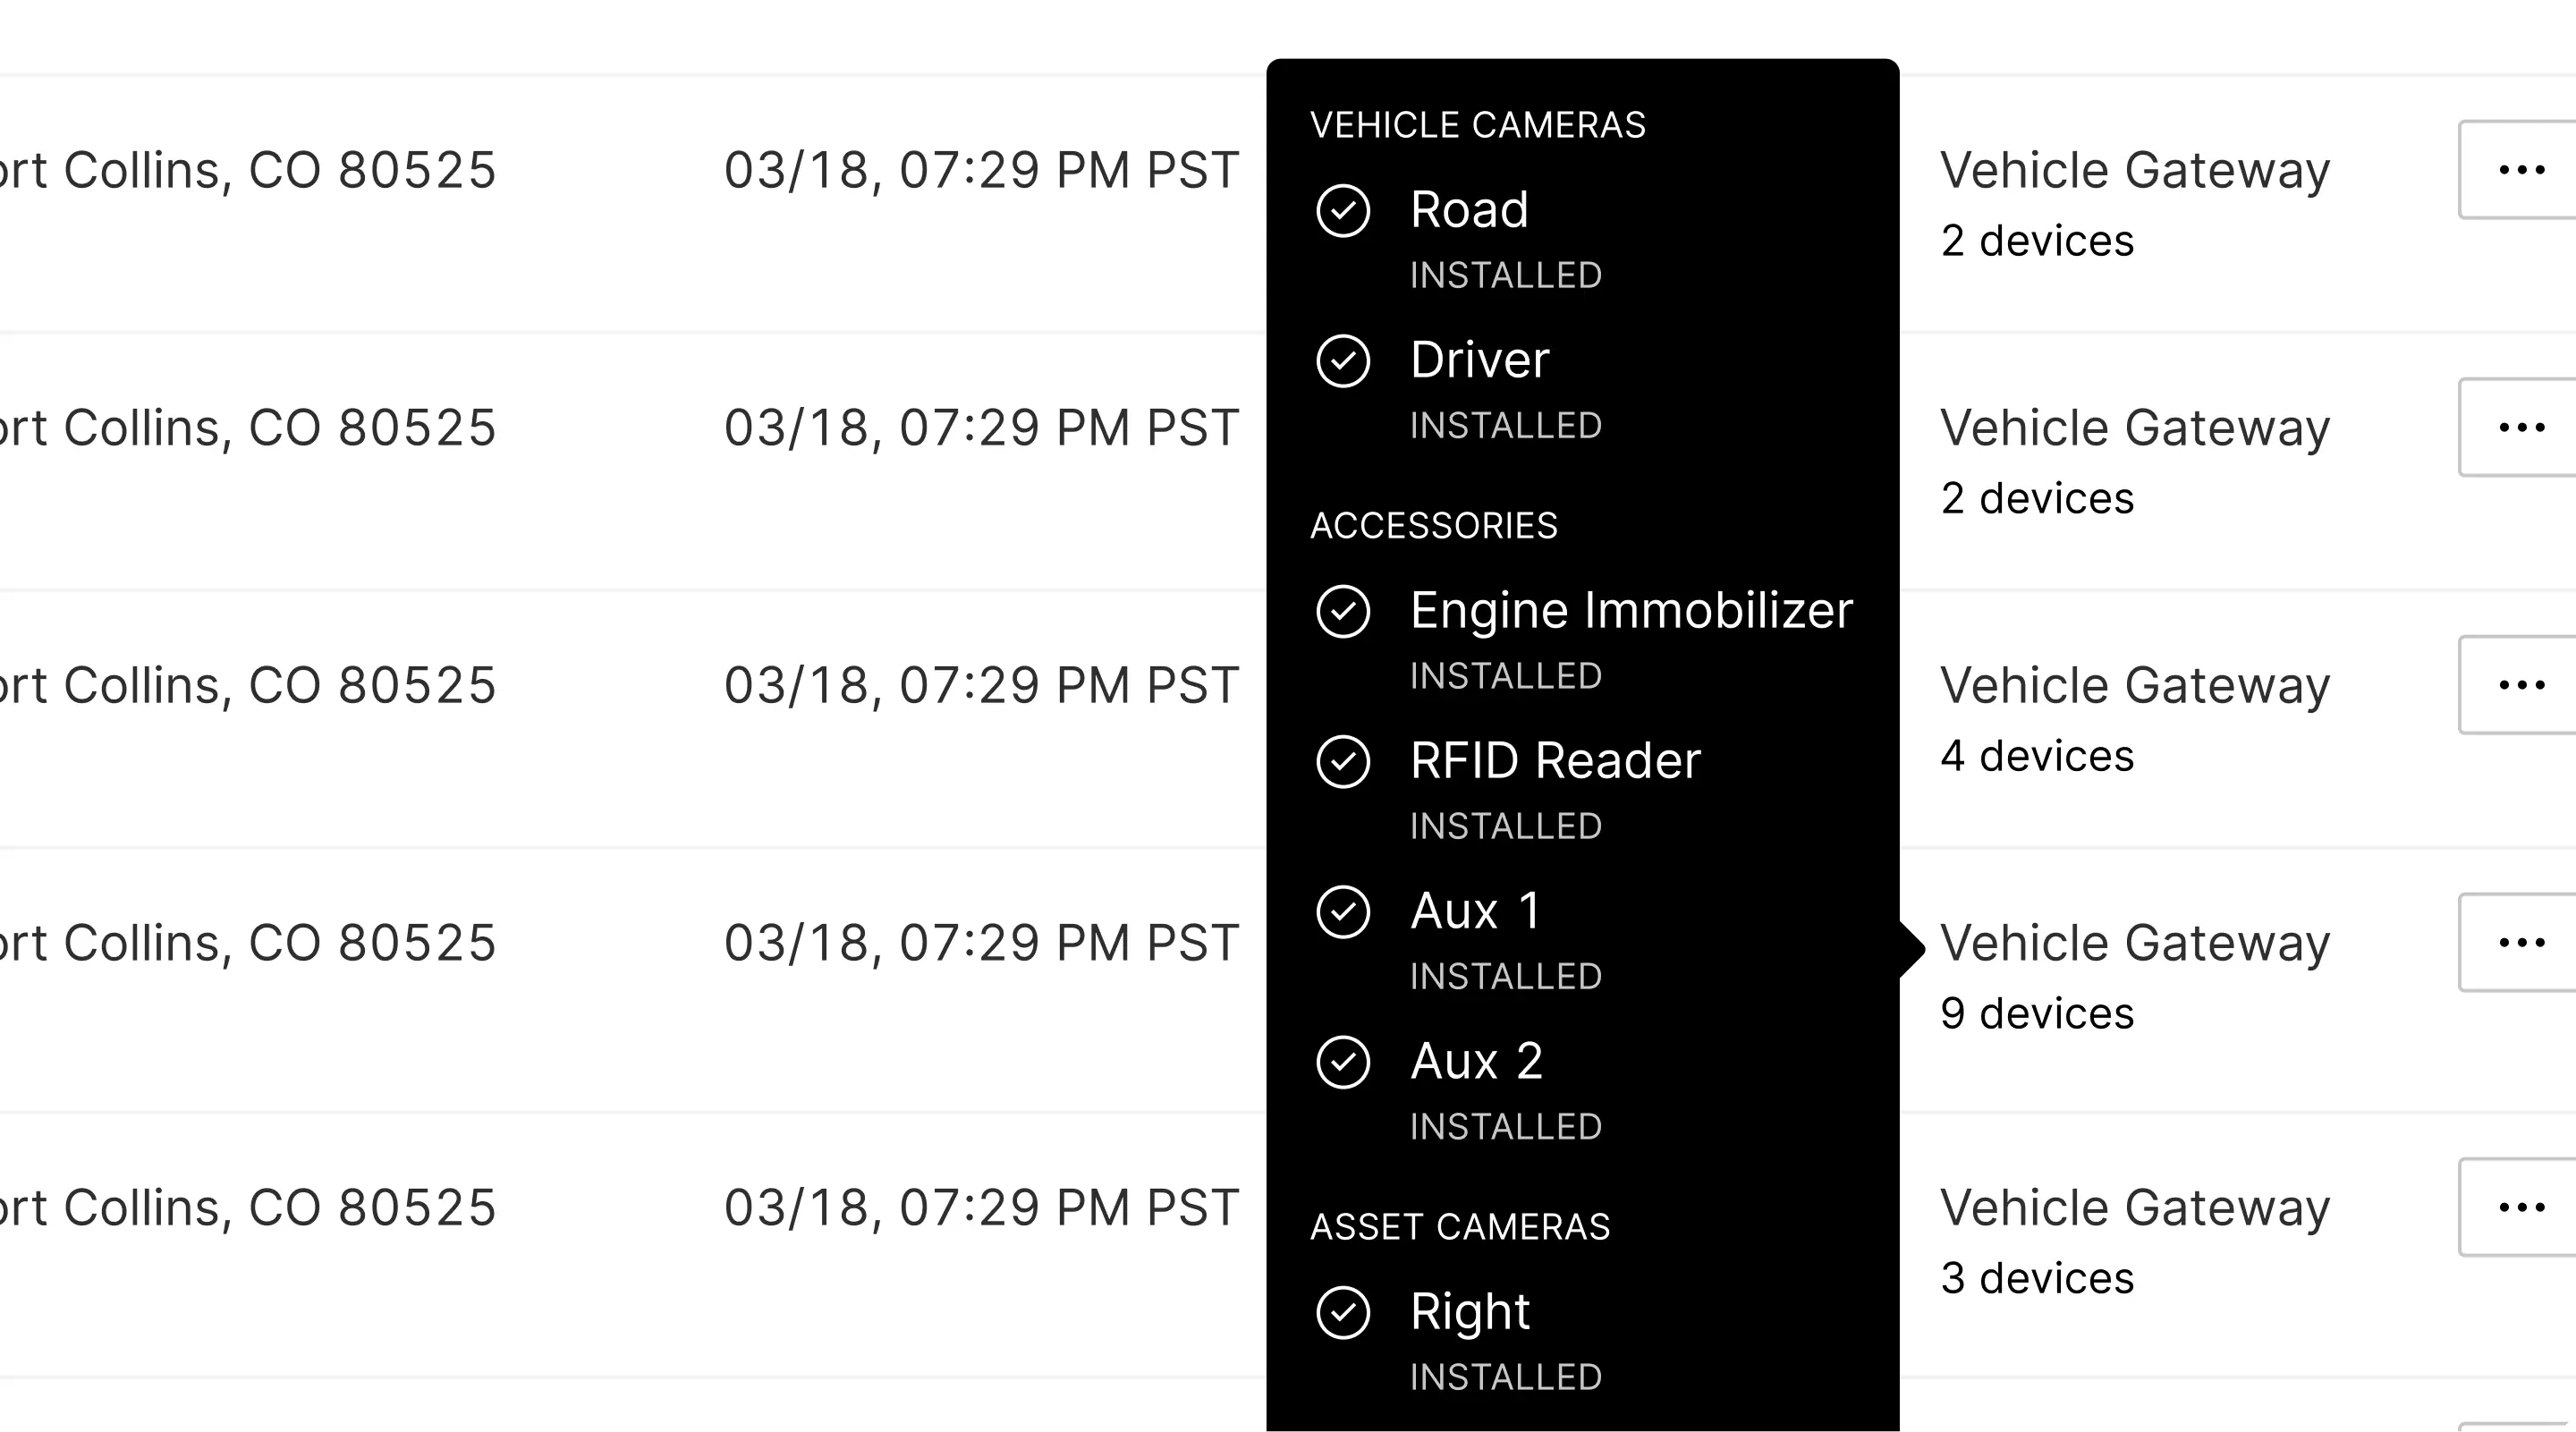Open the more options menu for the 3 devices row
Viewport: 2576px width, 1432px height.
(2520, 1207)
